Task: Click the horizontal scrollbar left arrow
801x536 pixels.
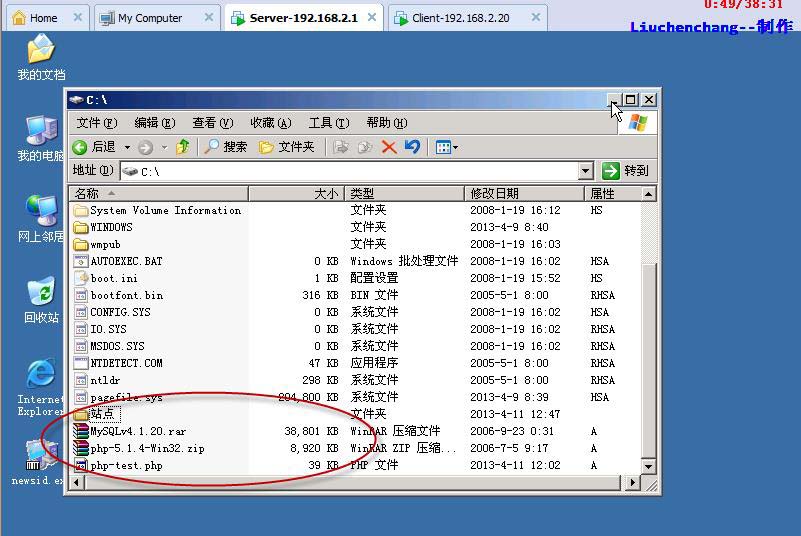Action: [77, 482]
